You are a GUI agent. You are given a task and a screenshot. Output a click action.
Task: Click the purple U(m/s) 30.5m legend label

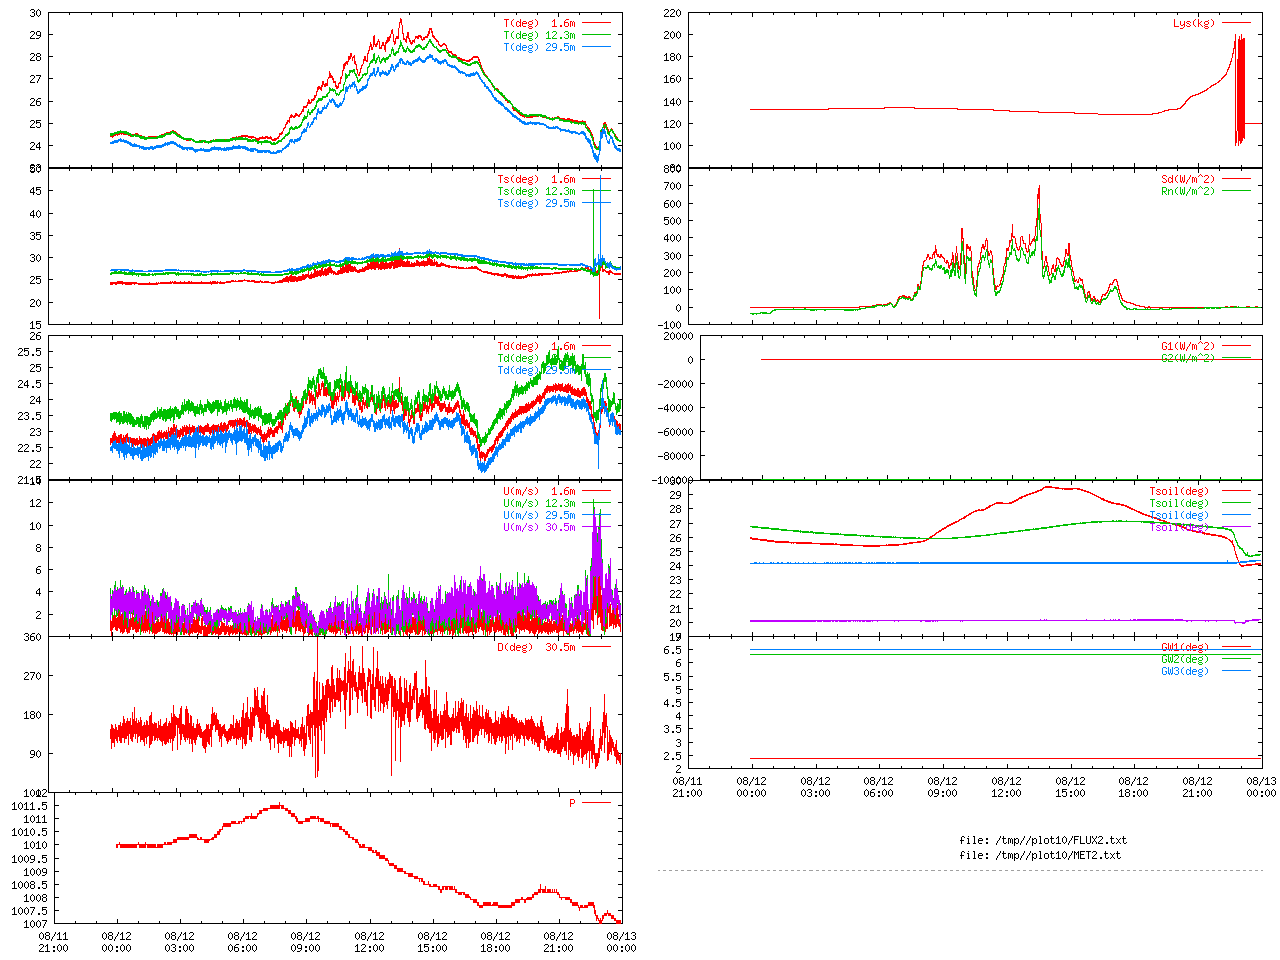coord(539,527)
